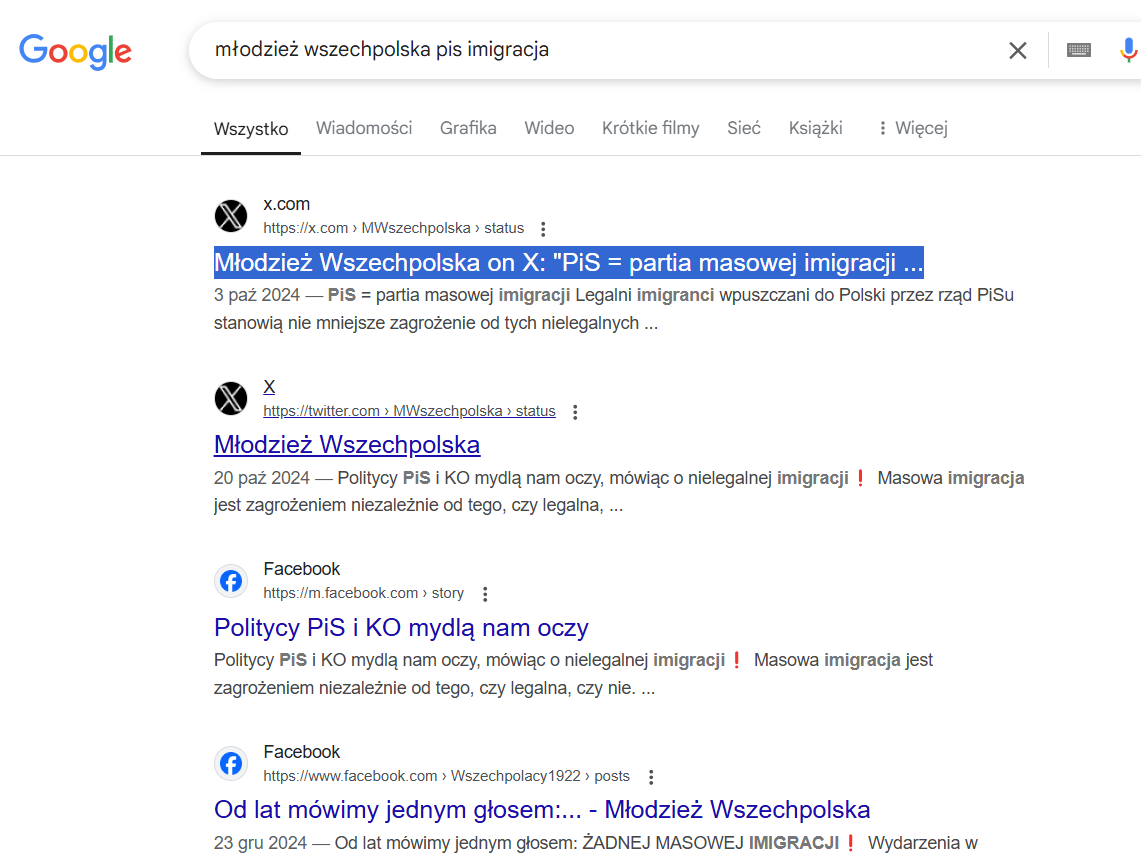Switch to the Grafika tab
This screenshot has height=855, width=1141.
pos(468,128)
